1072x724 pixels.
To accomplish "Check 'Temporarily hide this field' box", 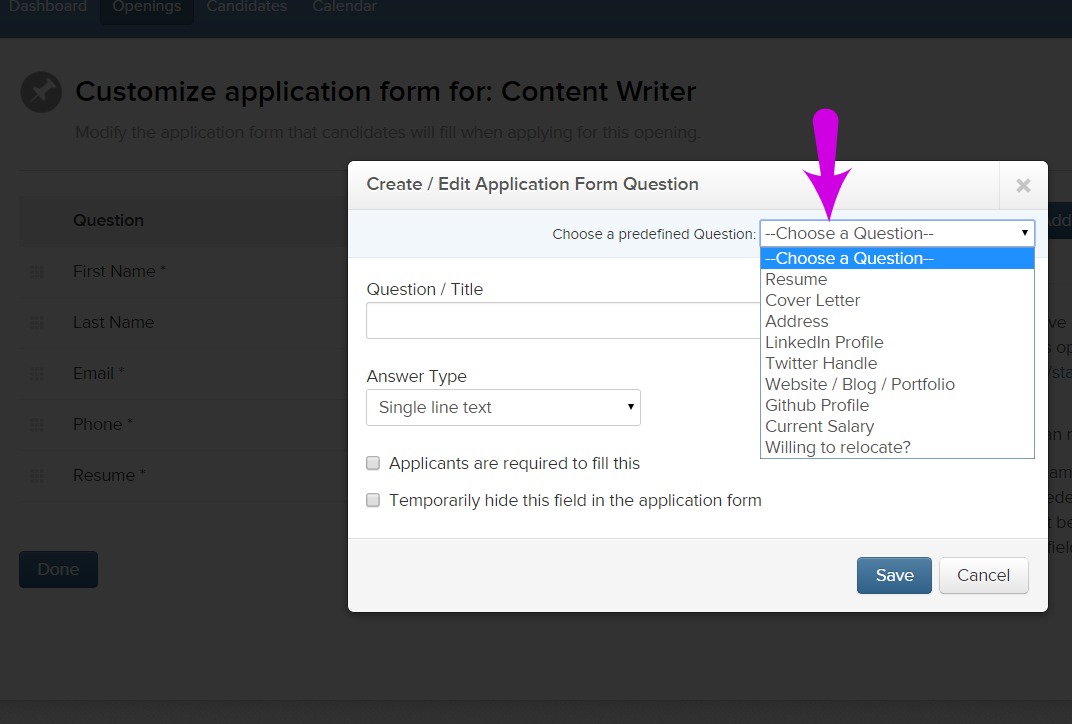I will (x=373, y=500).
